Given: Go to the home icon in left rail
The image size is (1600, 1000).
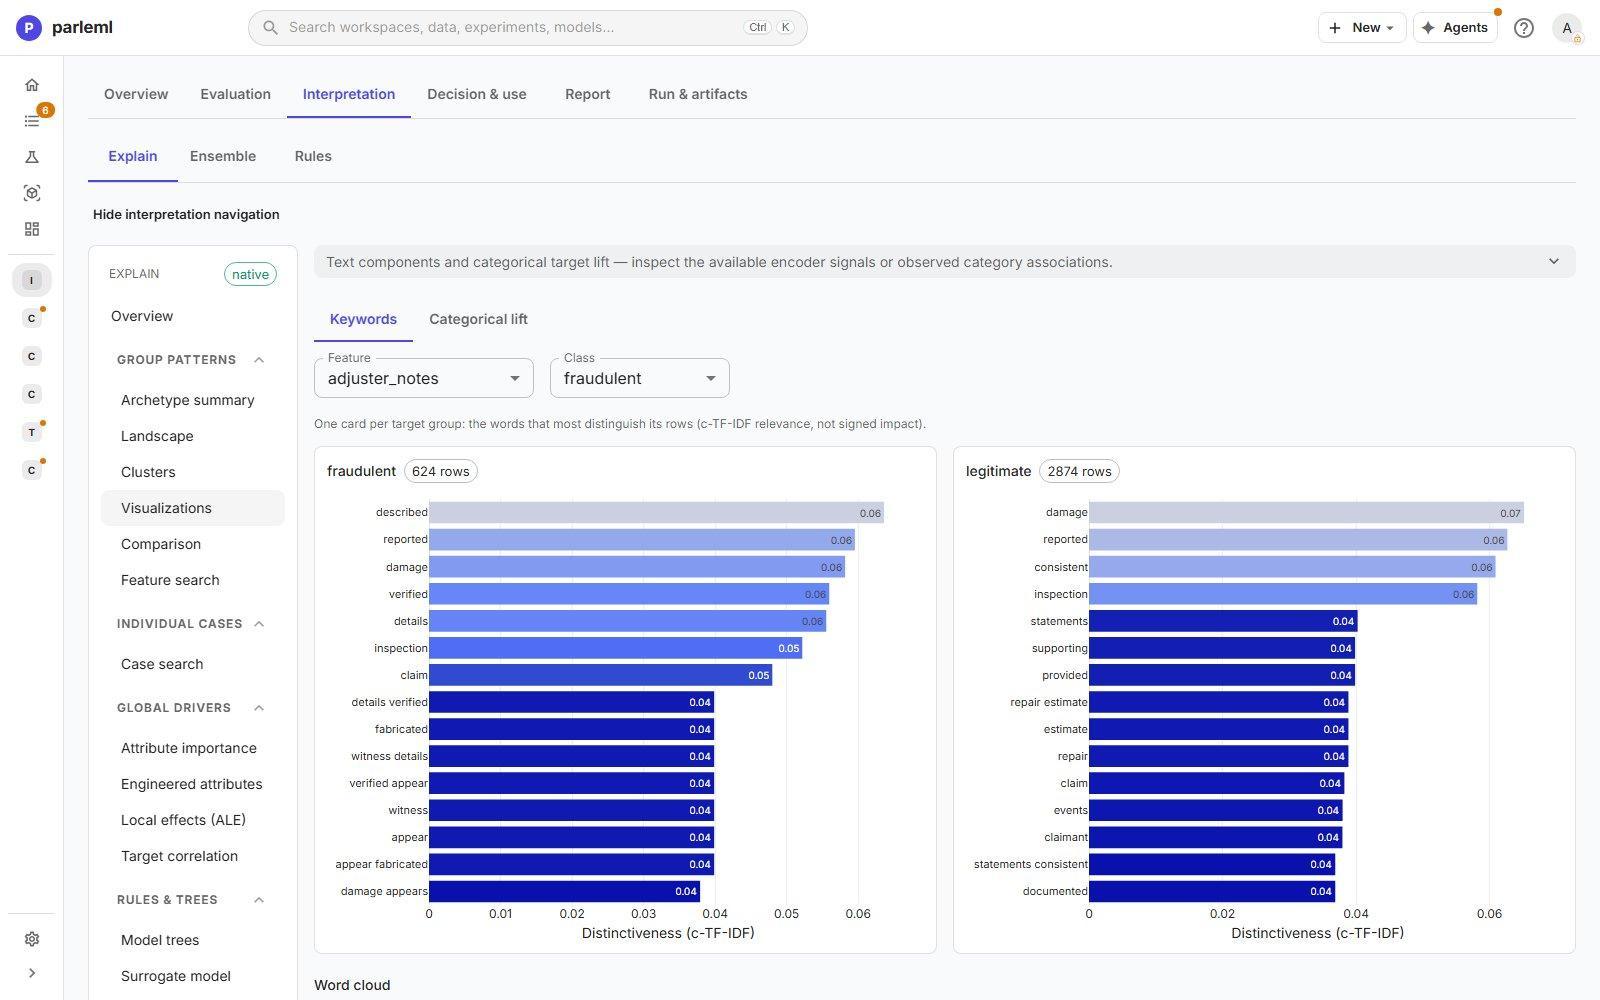Looking at the screenshot, I should click(32, 85).
